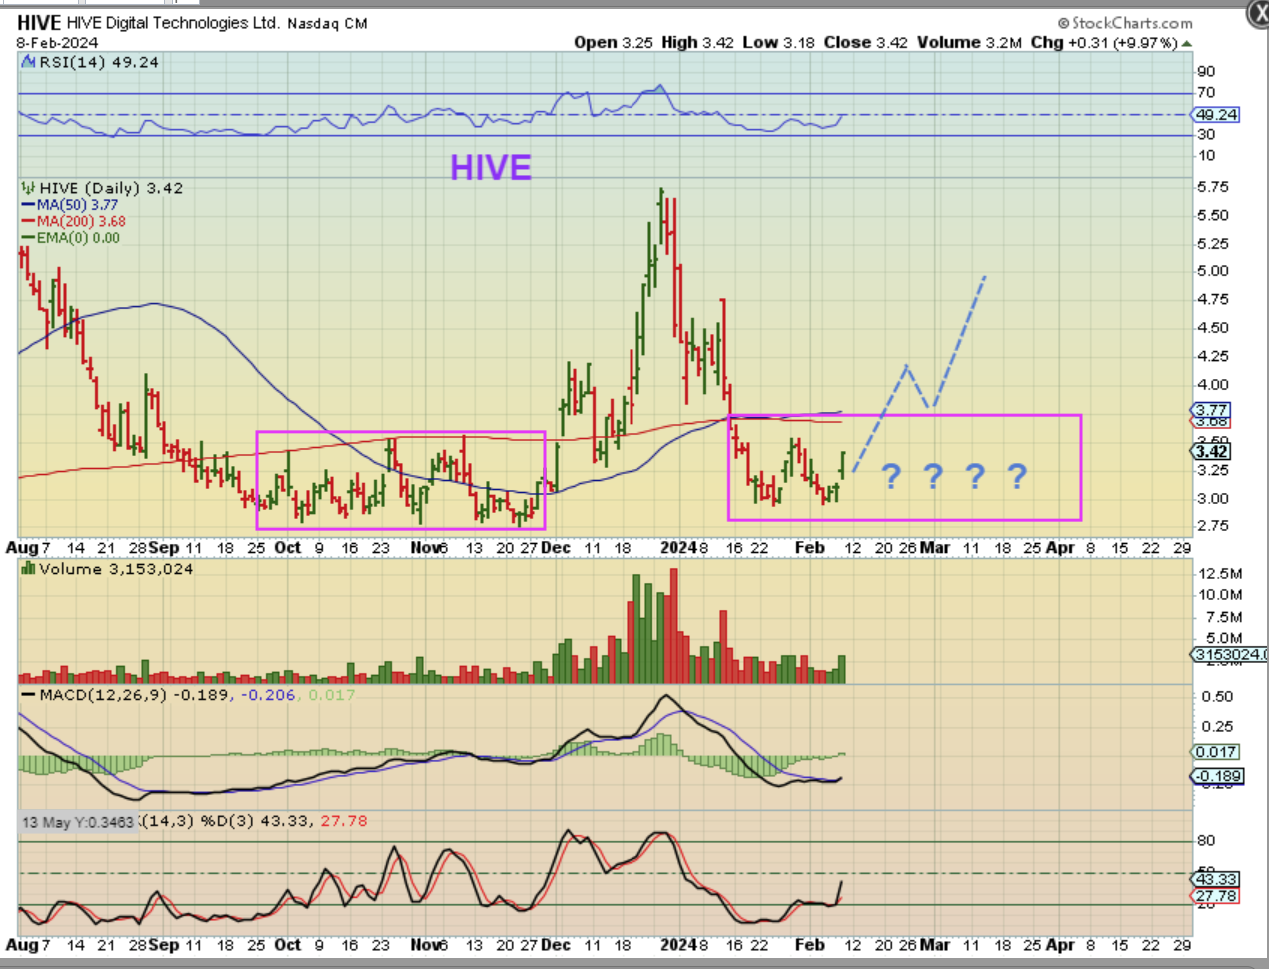Click the 70 overbought level on RSI axis
The image size is (1269, 969).
(1206, 92)
